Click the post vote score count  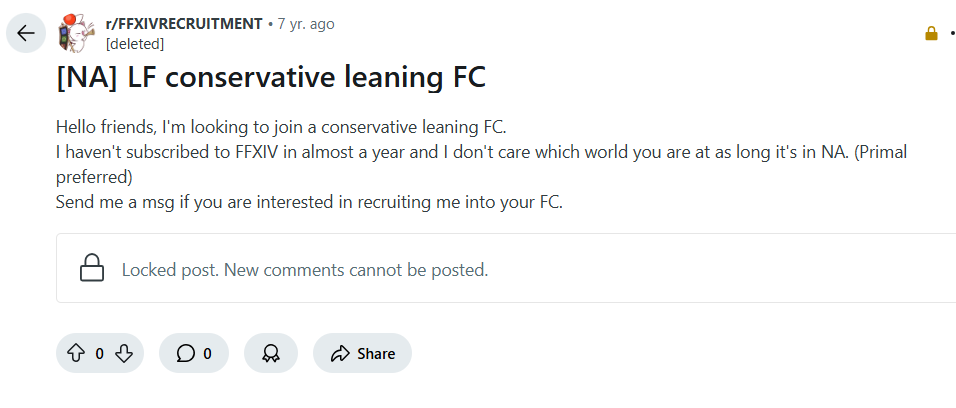[99, 354]
